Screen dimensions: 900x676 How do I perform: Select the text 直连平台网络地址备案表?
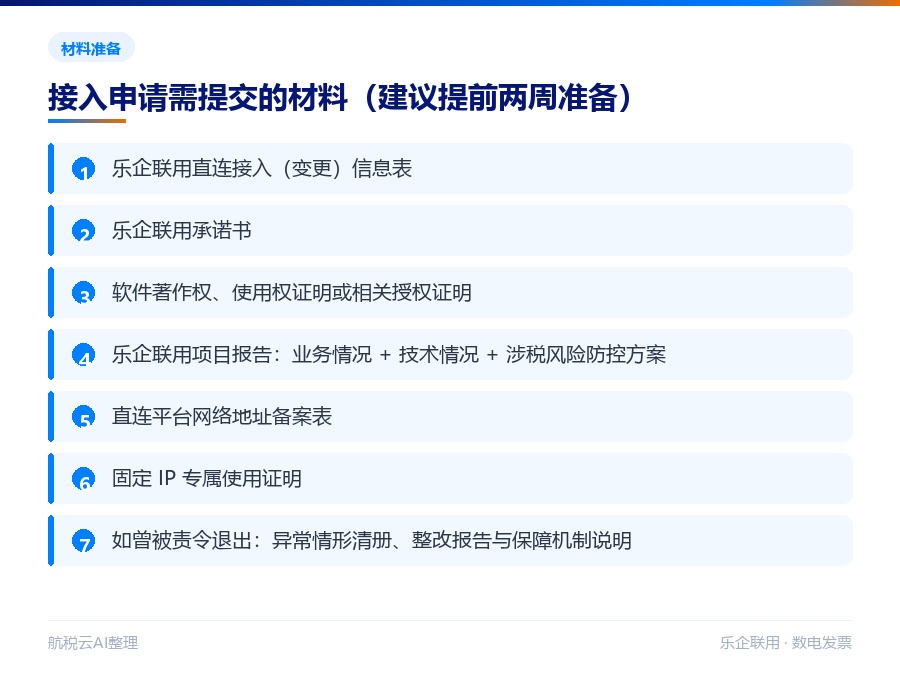222,417
